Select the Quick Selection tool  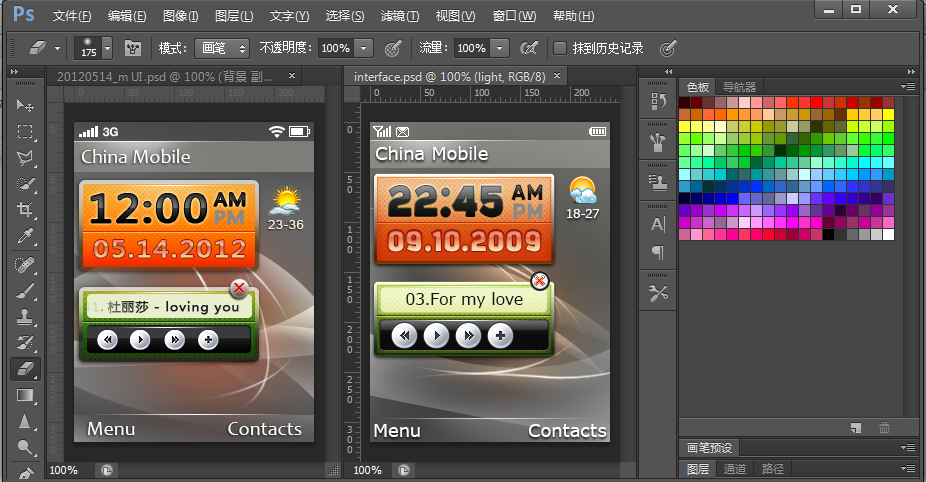(25, 184)
